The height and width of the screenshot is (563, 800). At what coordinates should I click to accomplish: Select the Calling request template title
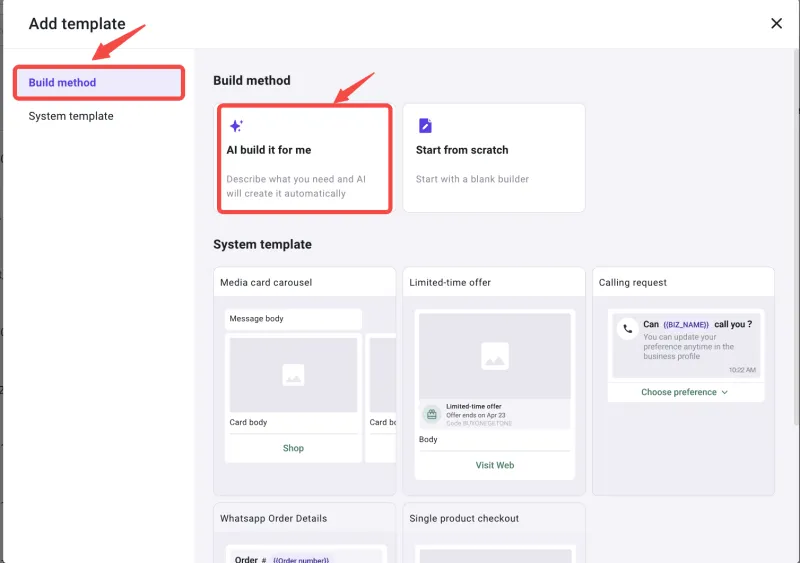point(633,282)
